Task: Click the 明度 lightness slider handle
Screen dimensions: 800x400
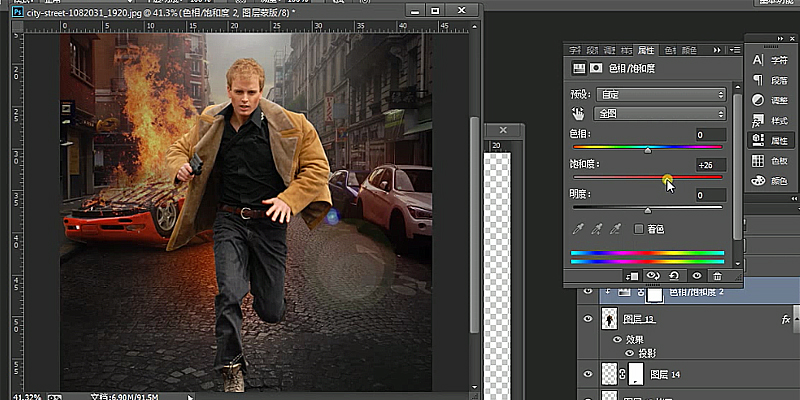Action: click(648, 210)
